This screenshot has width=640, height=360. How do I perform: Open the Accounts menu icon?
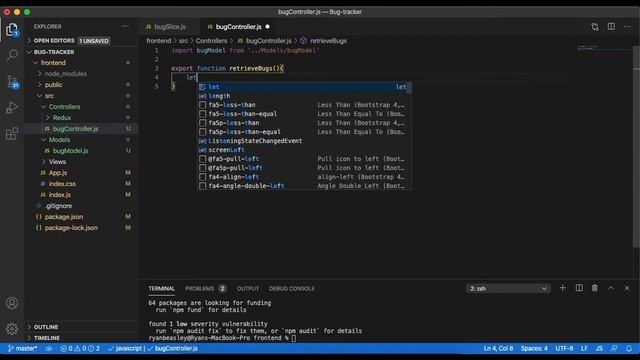tap(12, 303)
